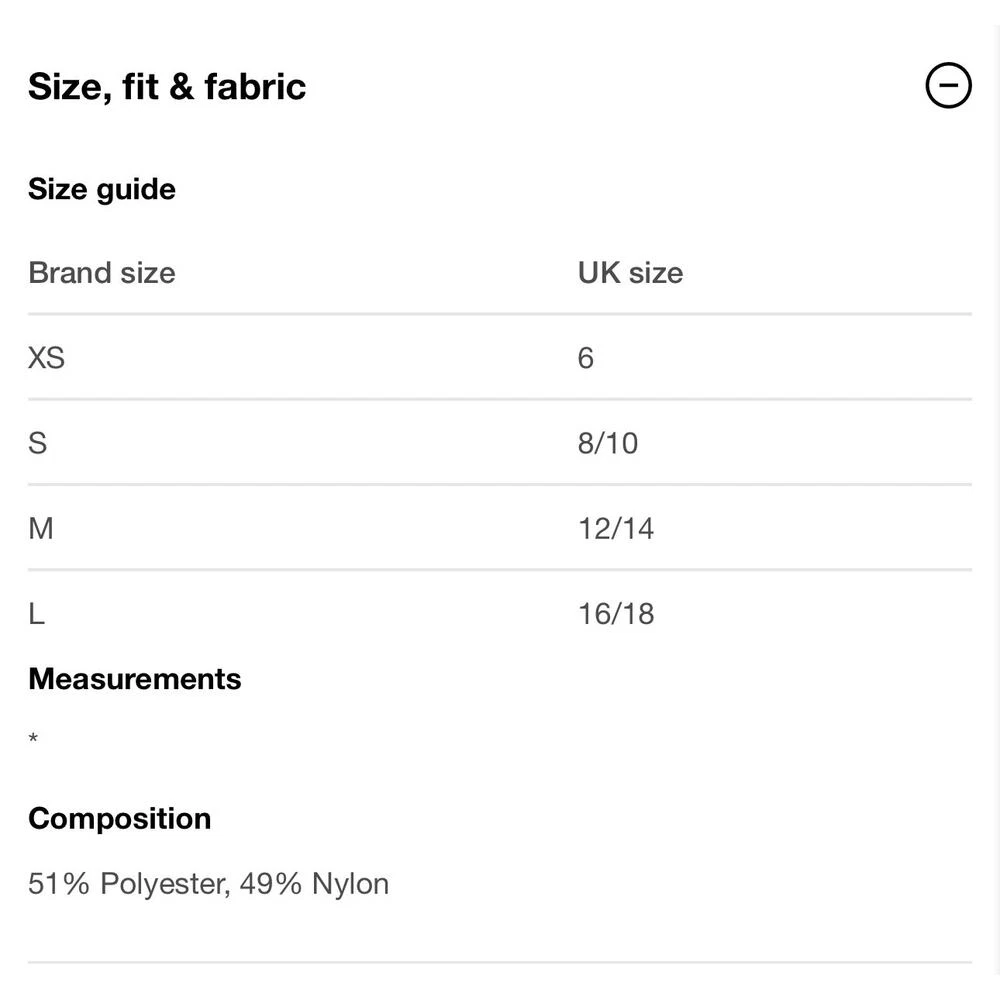Viewport: 1000px width, 1000px height.
Task: Click the "49% Nylon" text
Action: [x=314, y=884]
